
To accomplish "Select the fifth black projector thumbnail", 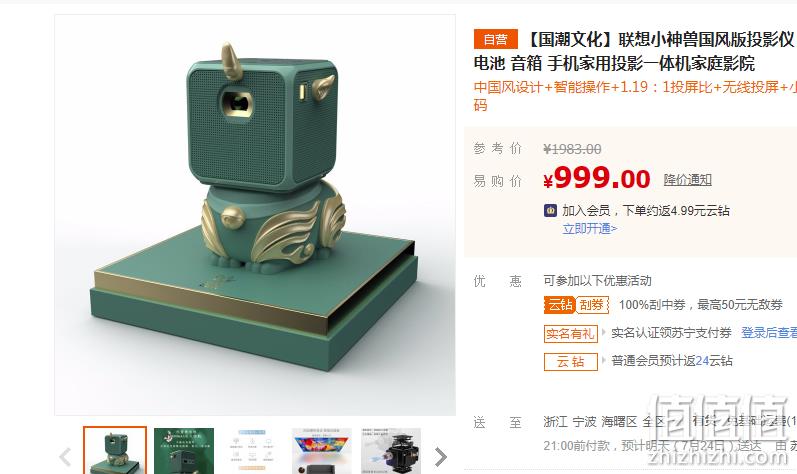I will click(x=391, y=451).
